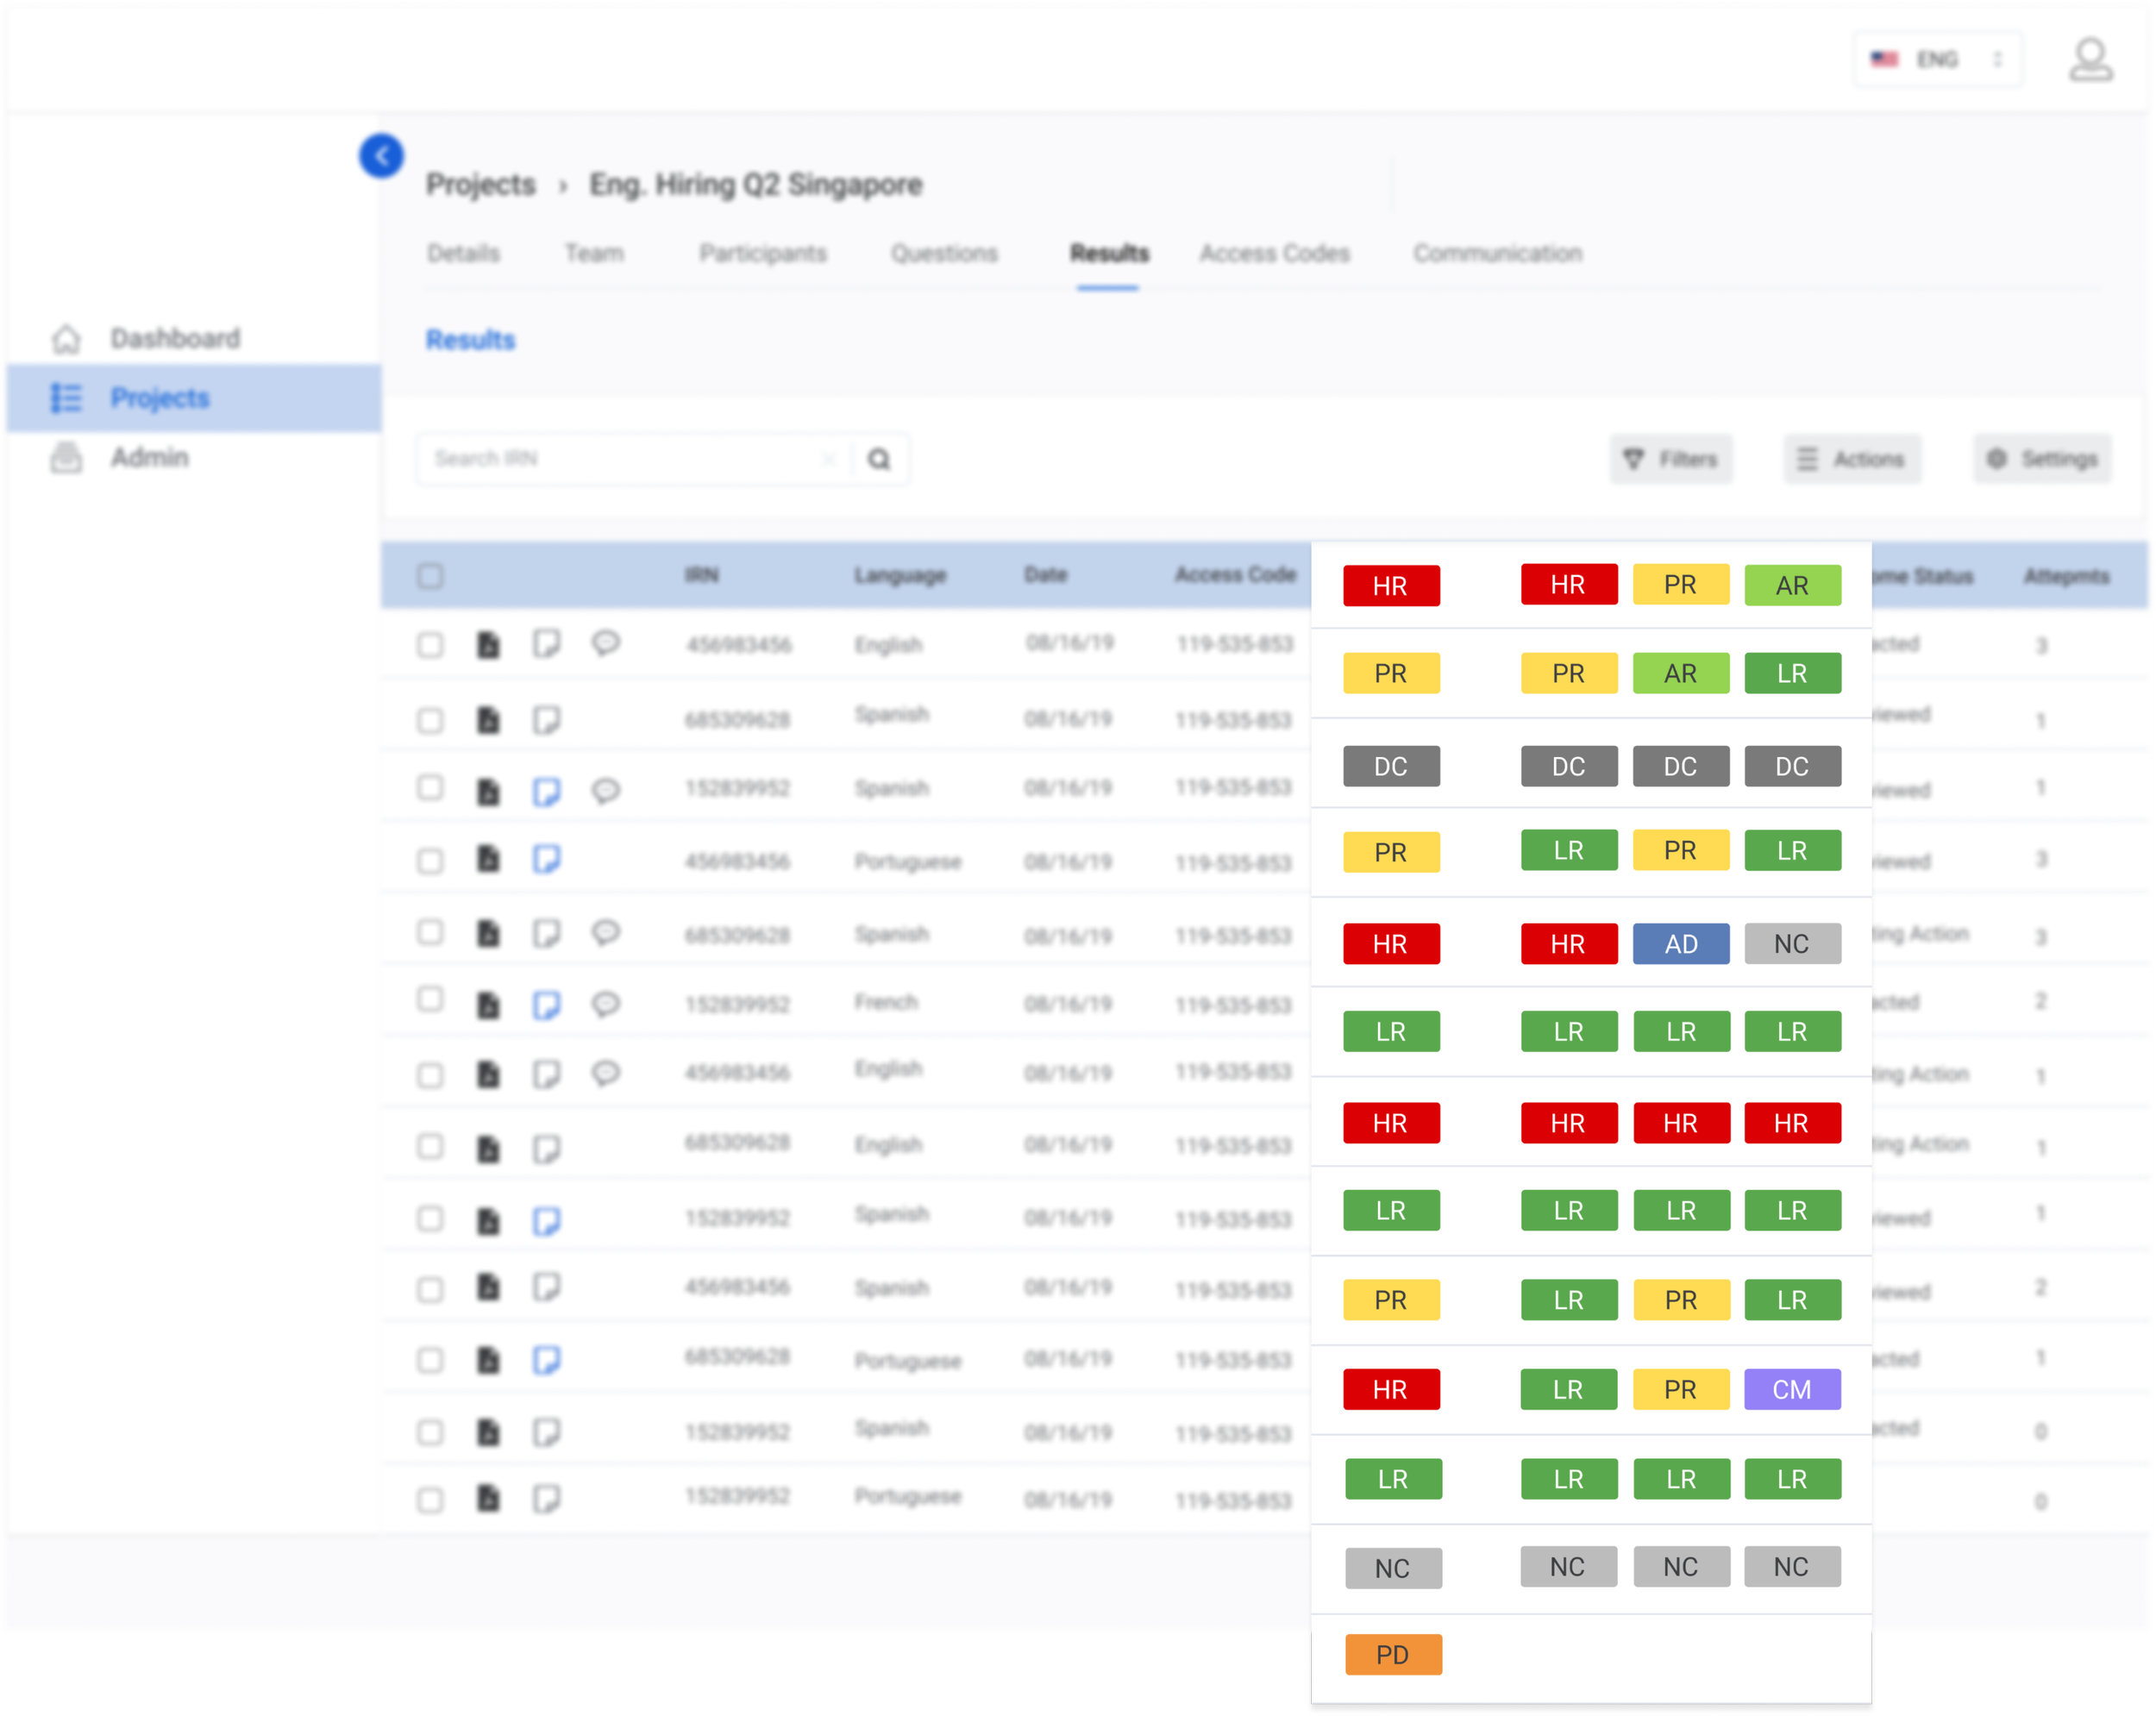
Task: Click the search magnifier icon
Action: coord(879,459)
